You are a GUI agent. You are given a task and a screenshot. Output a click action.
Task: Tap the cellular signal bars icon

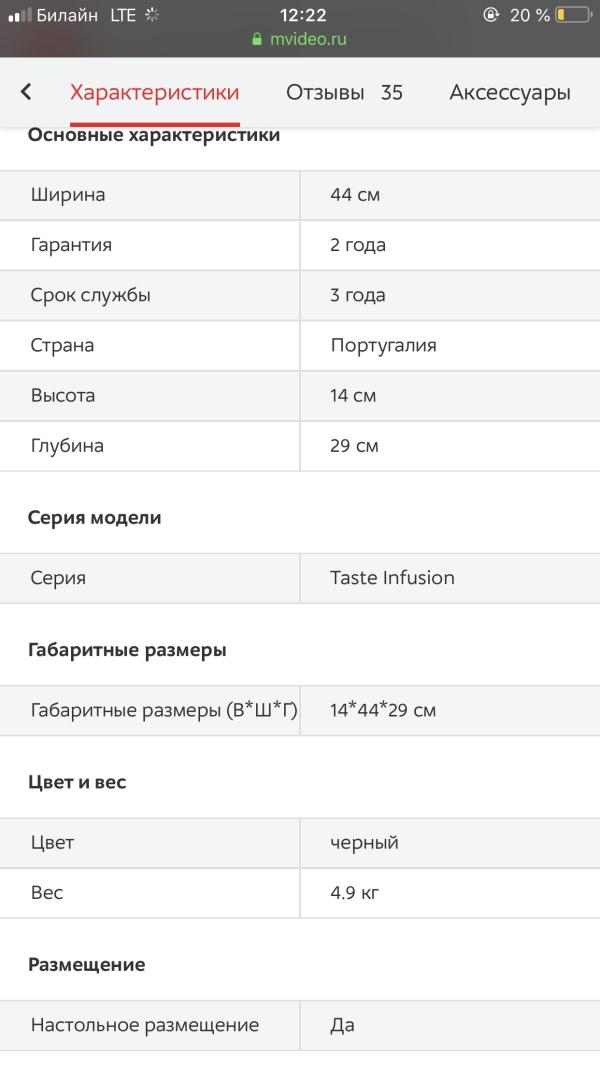(x=19, y=15)
